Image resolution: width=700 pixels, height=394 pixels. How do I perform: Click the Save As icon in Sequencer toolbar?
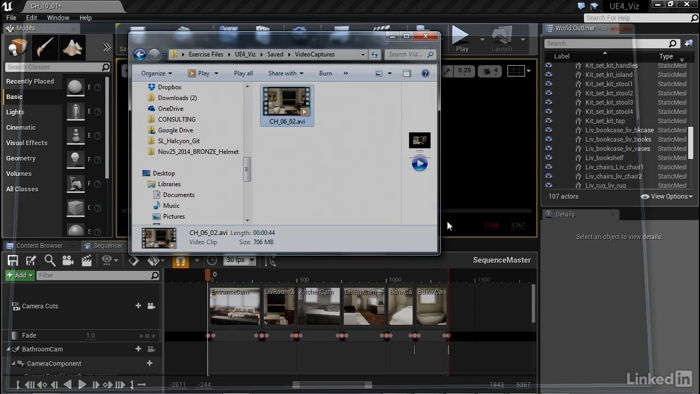tap(31, 261)
